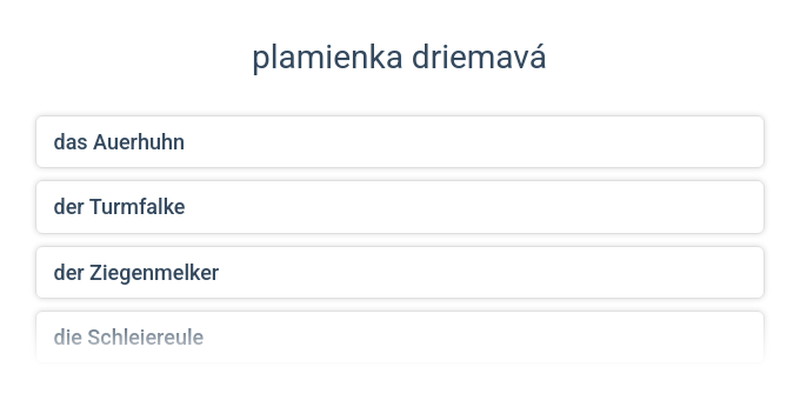Click the word "plamienka" in the heading
800x400 pixels.
pyautogui.click(x=328, y=58)
